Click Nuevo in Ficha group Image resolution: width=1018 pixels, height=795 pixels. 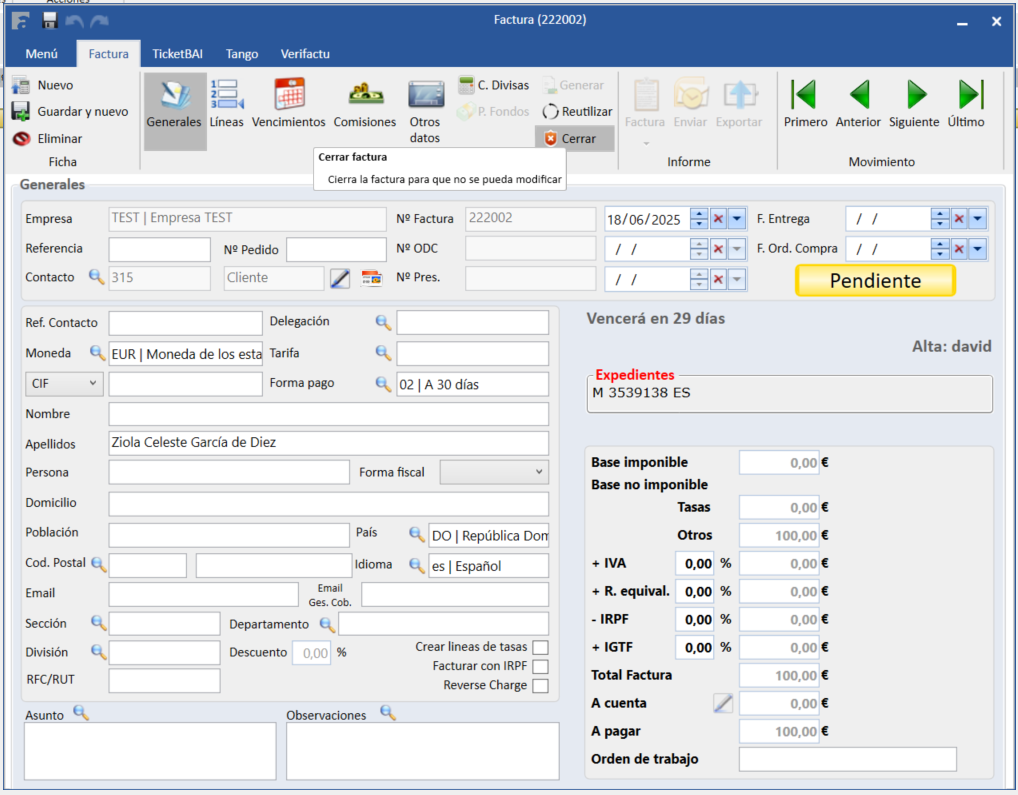point(43,85)
